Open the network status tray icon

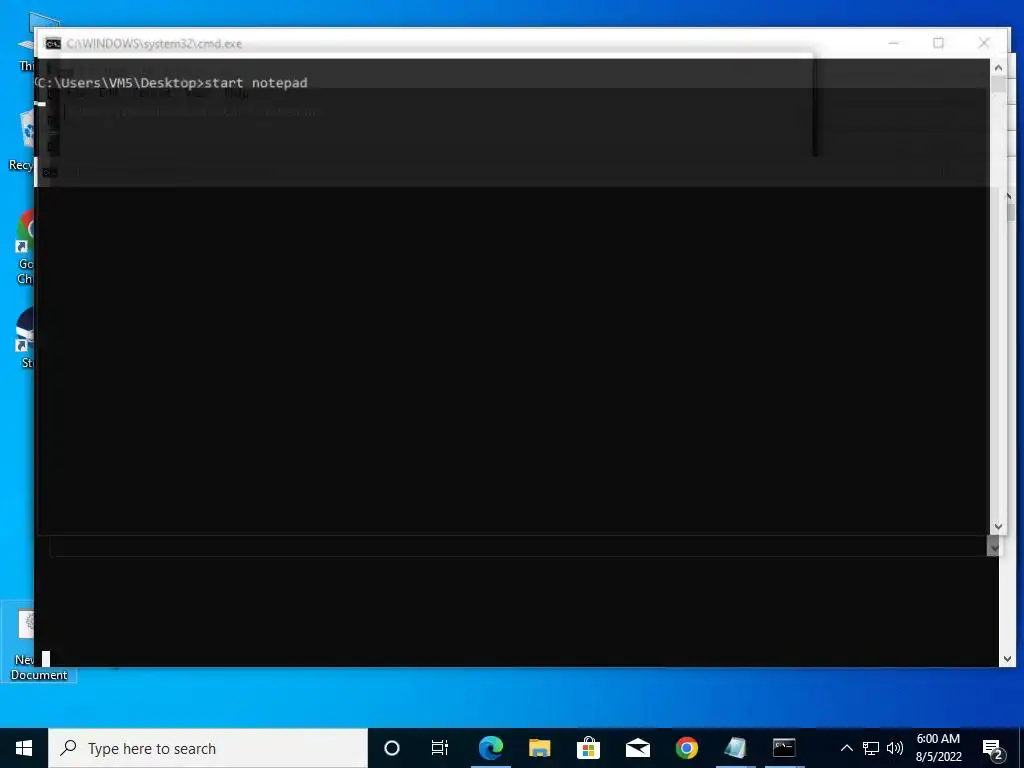(x=871, y=748)
